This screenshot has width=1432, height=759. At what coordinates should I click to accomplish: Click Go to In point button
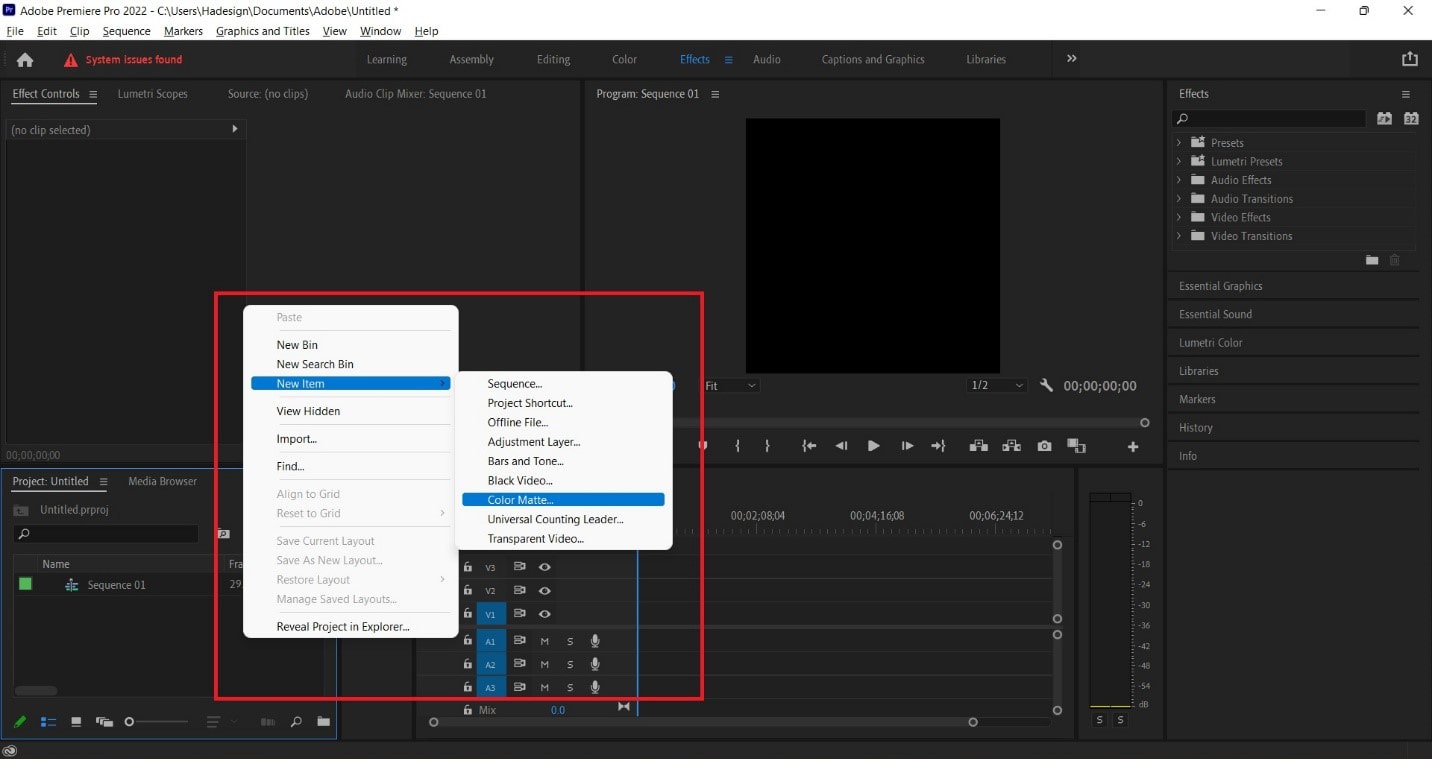point(809,446)
